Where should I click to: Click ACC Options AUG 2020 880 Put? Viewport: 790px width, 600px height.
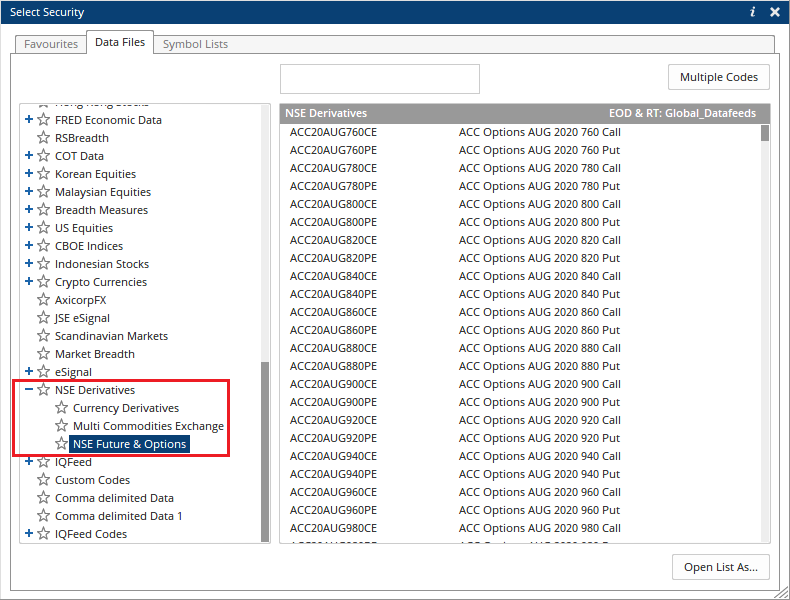(539, 366)
